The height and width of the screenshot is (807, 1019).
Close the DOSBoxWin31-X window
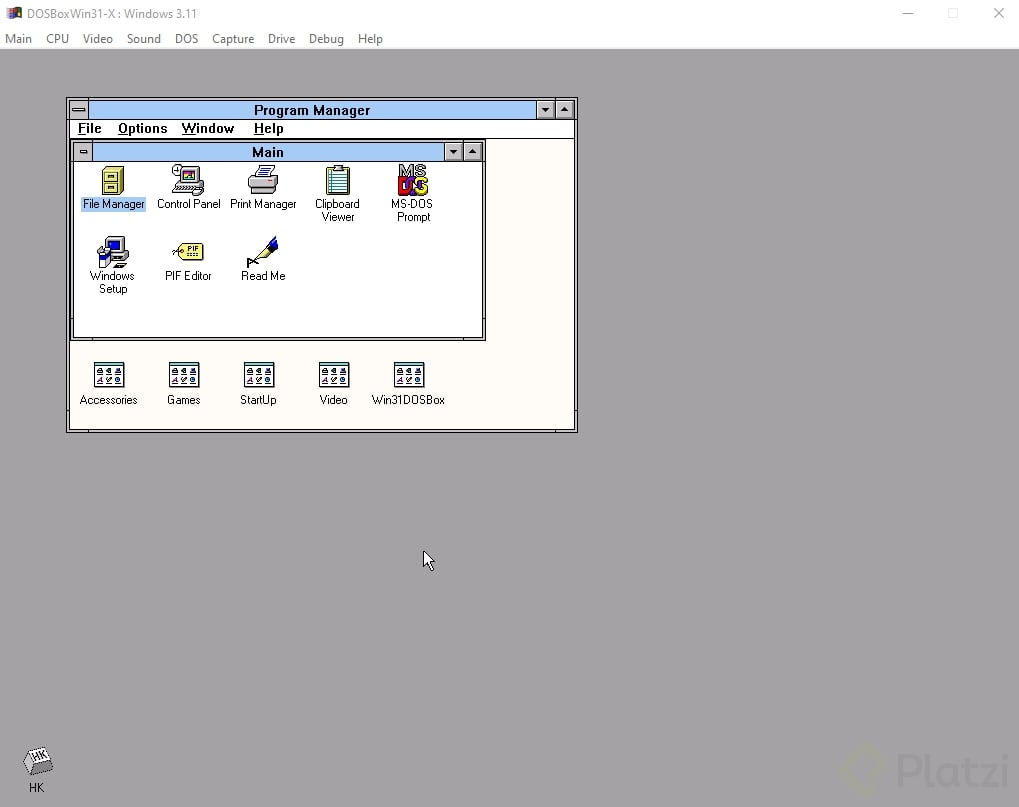(999, 13)
